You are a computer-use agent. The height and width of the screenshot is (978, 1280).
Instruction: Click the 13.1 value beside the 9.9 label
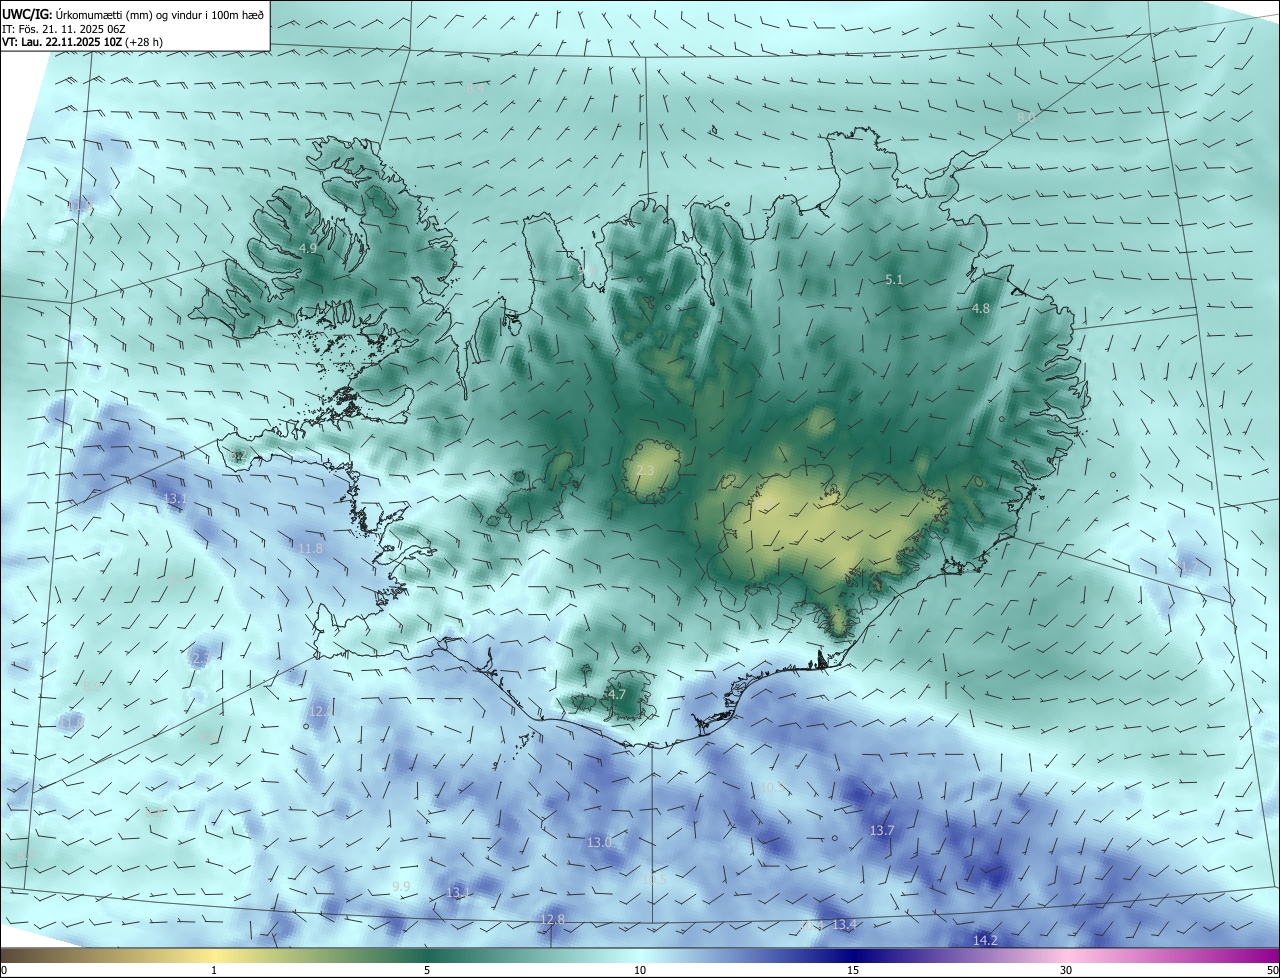pos(458,892)
